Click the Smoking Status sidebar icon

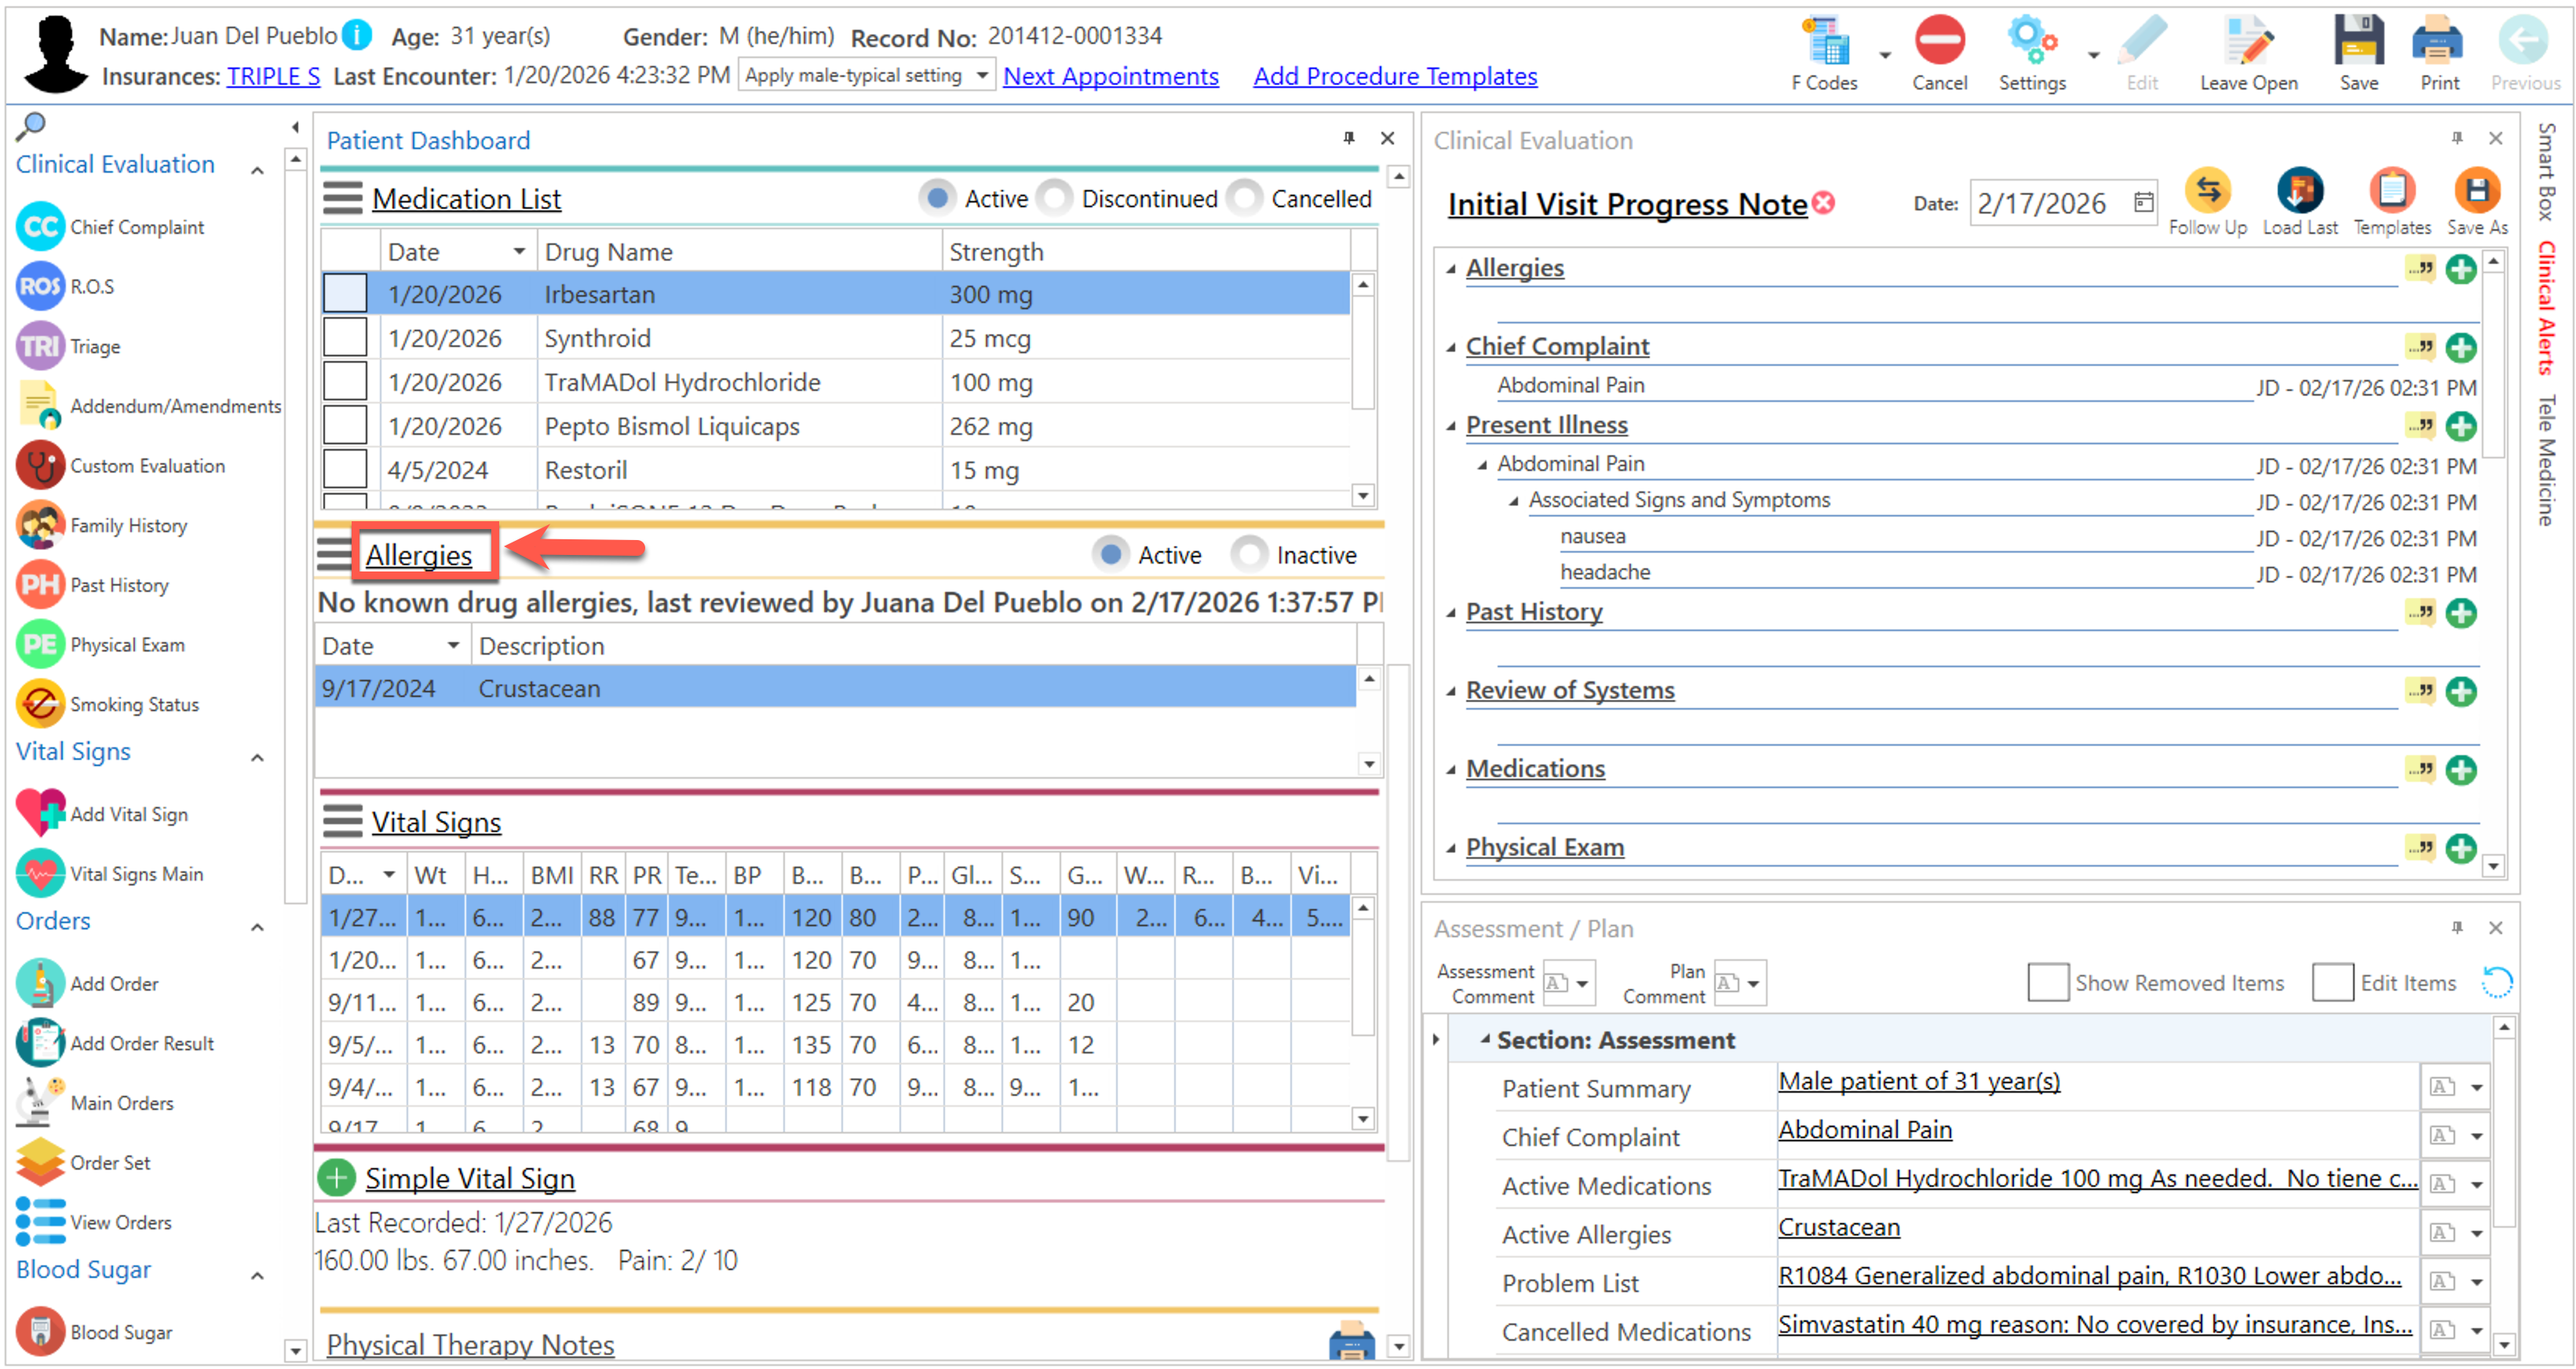click(x=40, y=704)
